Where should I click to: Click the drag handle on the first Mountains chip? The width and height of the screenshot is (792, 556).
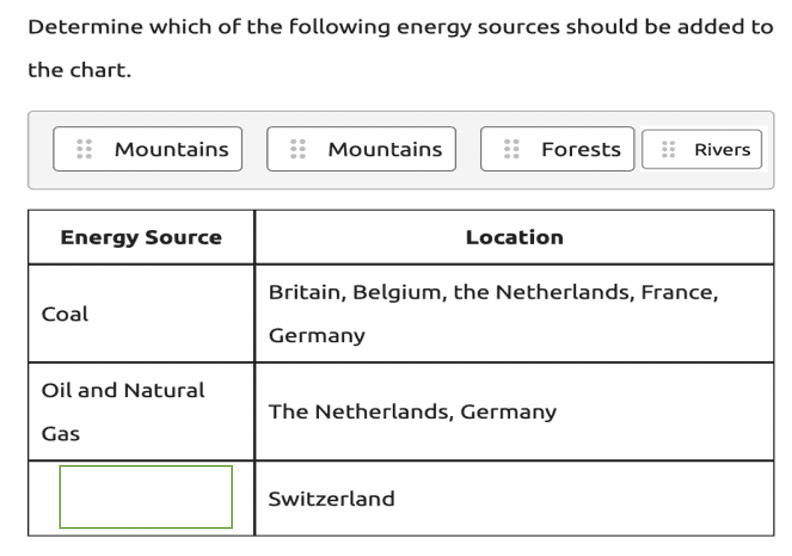[84, 149]
